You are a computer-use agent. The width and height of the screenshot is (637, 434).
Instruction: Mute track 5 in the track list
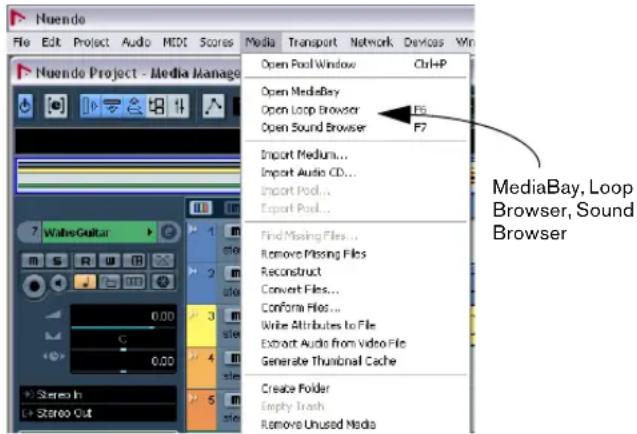pos(234,400)
